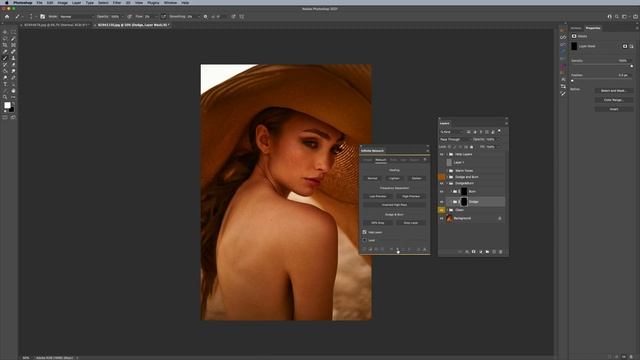640x360 pixels.
Task: Adjust the Feather slider handle
Action: coord(572,81)
